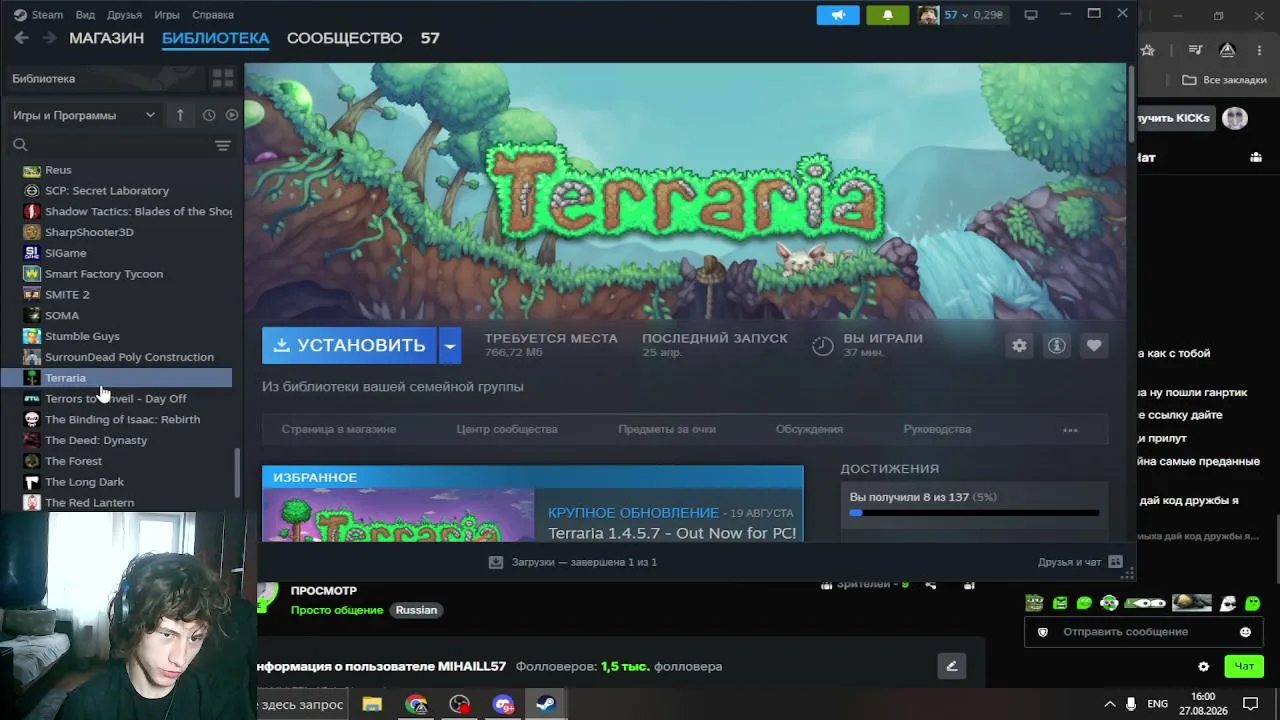Open the Справка menu

(213, 15)
